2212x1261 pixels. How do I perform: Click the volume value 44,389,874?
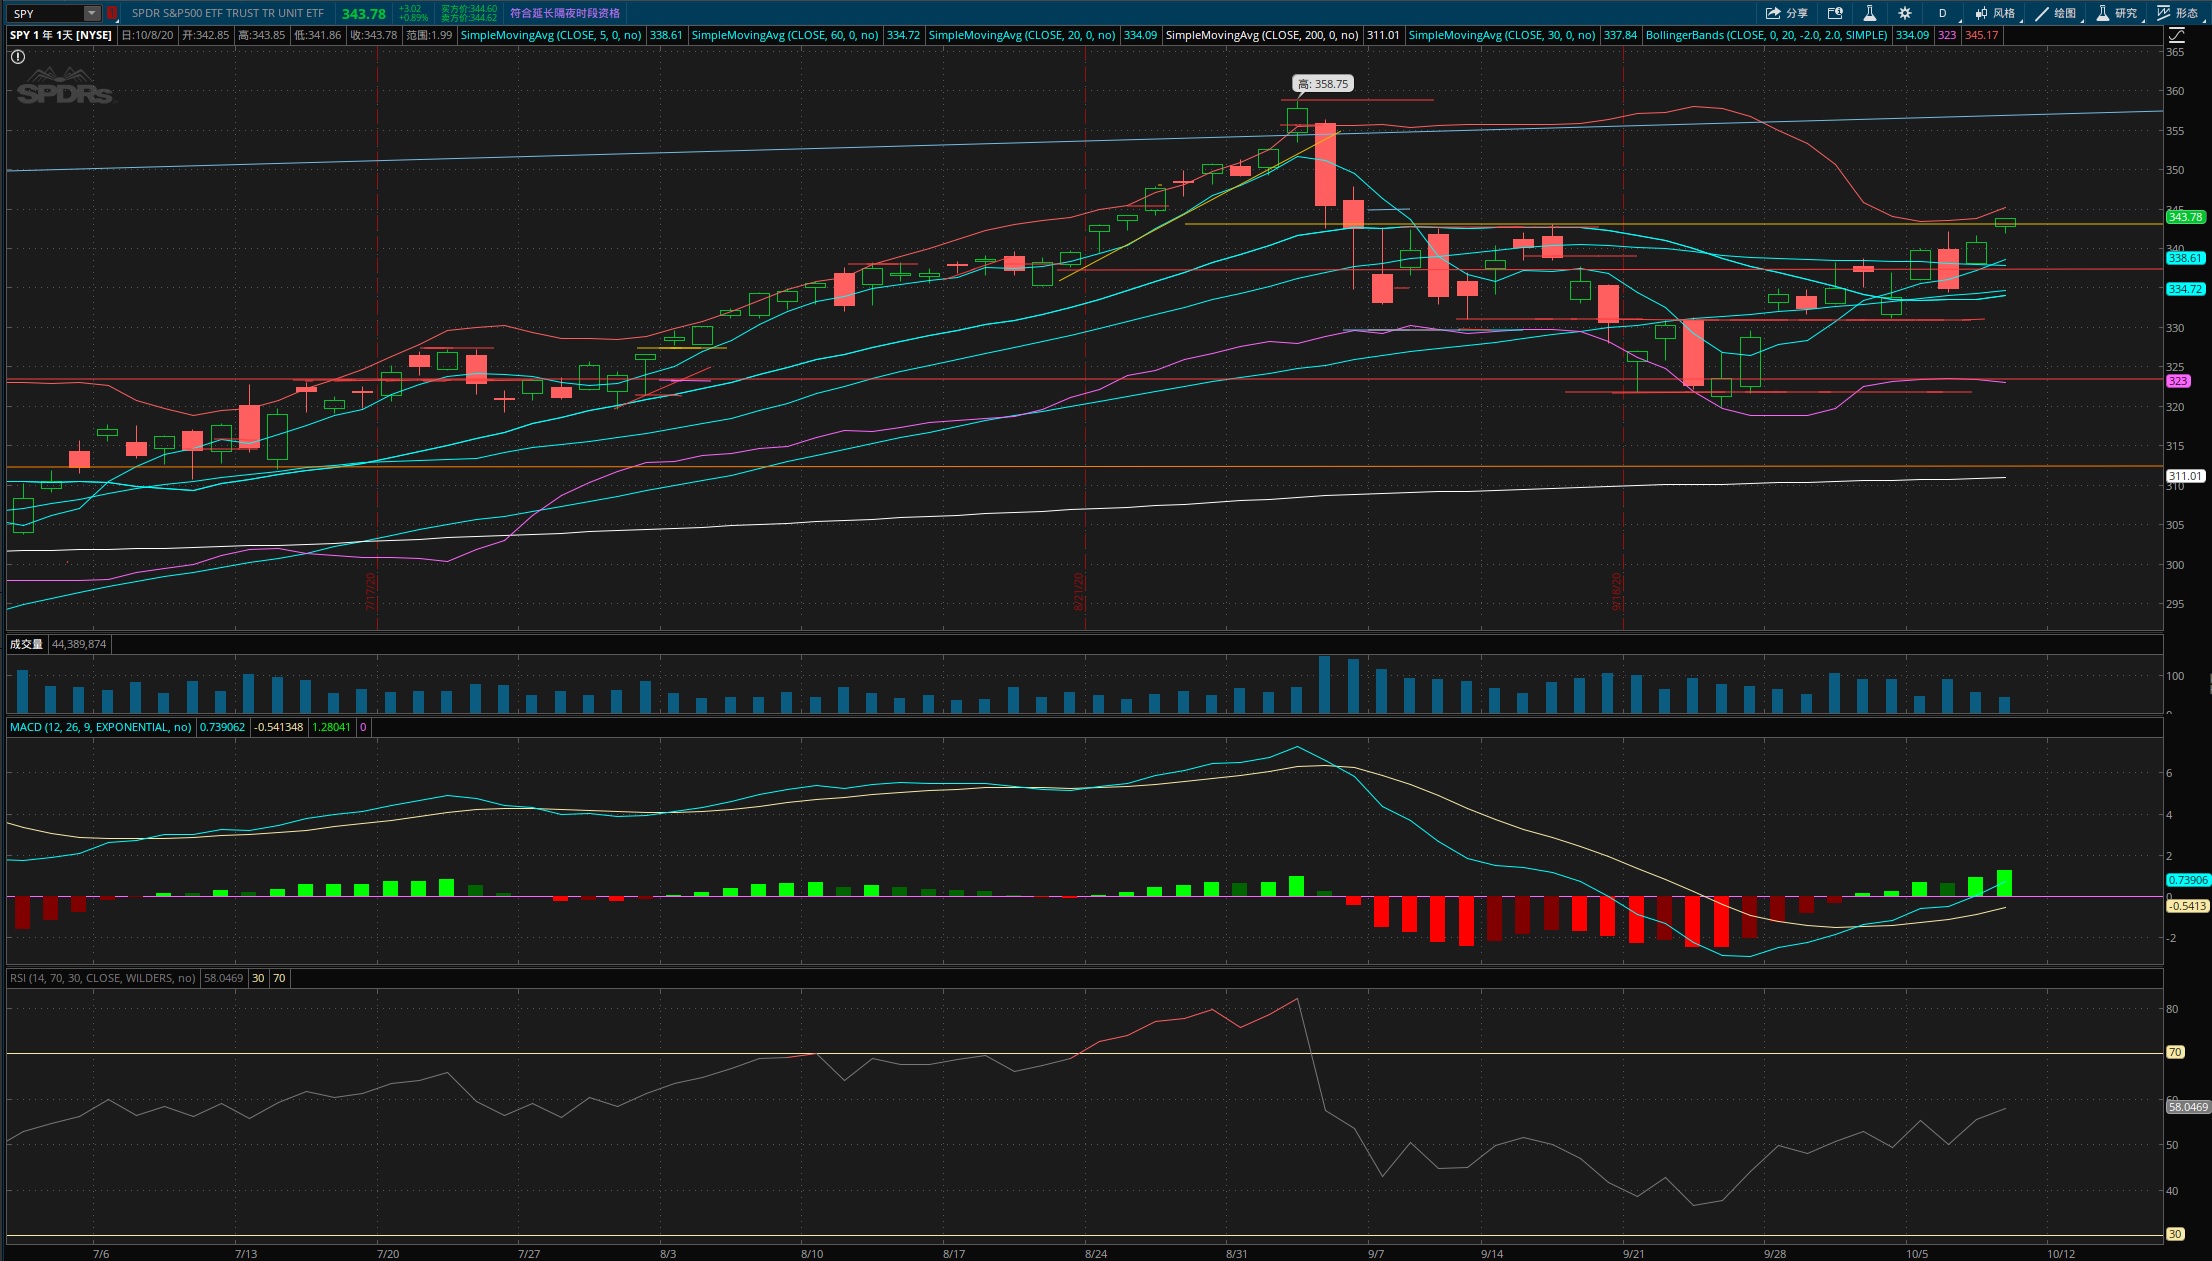point(79,644)
